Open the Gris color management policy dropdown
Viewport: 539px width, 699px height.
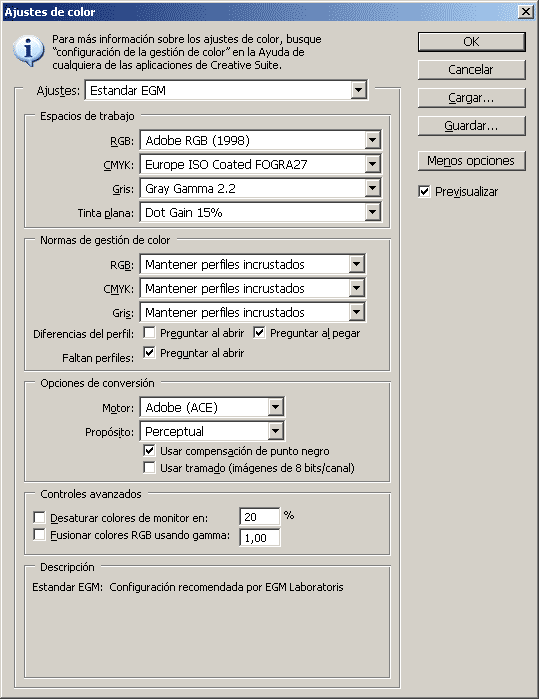253,312
